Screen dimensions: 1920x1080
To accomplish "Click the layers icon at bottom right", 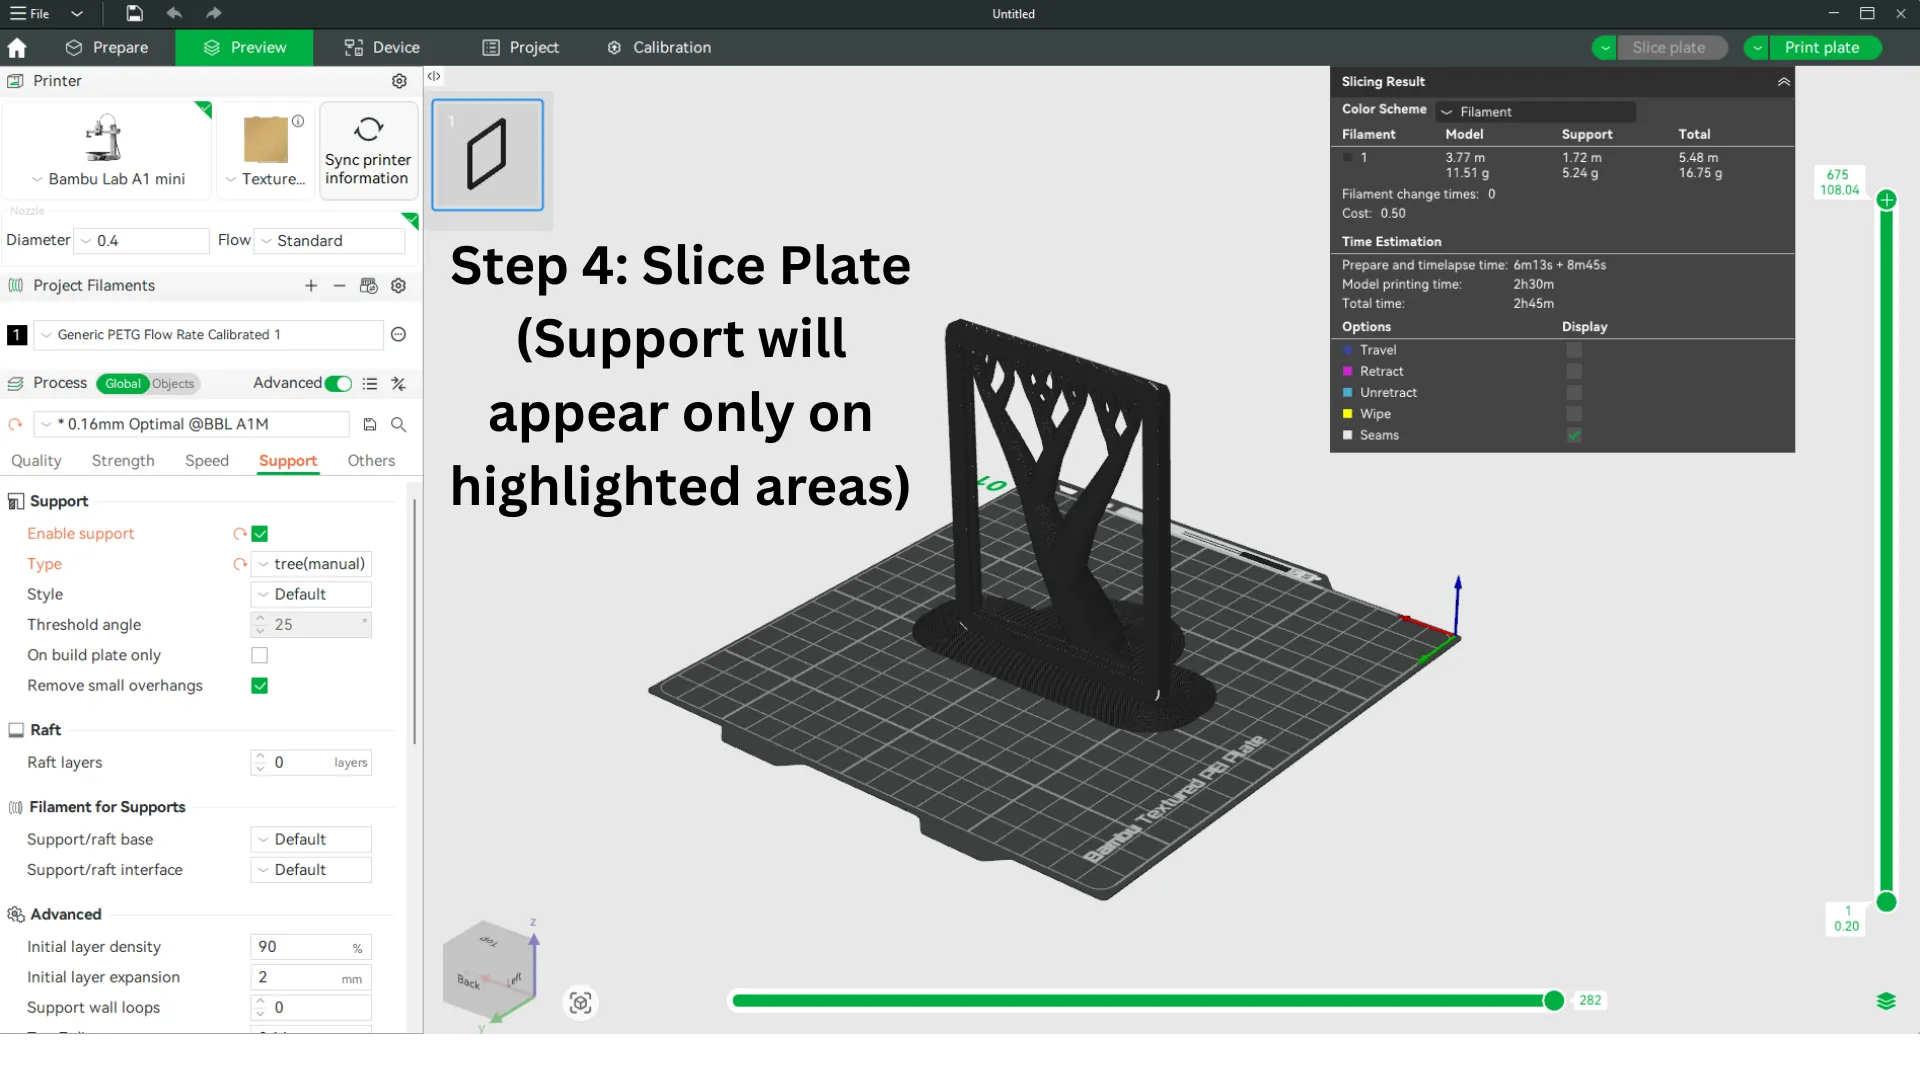I will 1886,1001.
